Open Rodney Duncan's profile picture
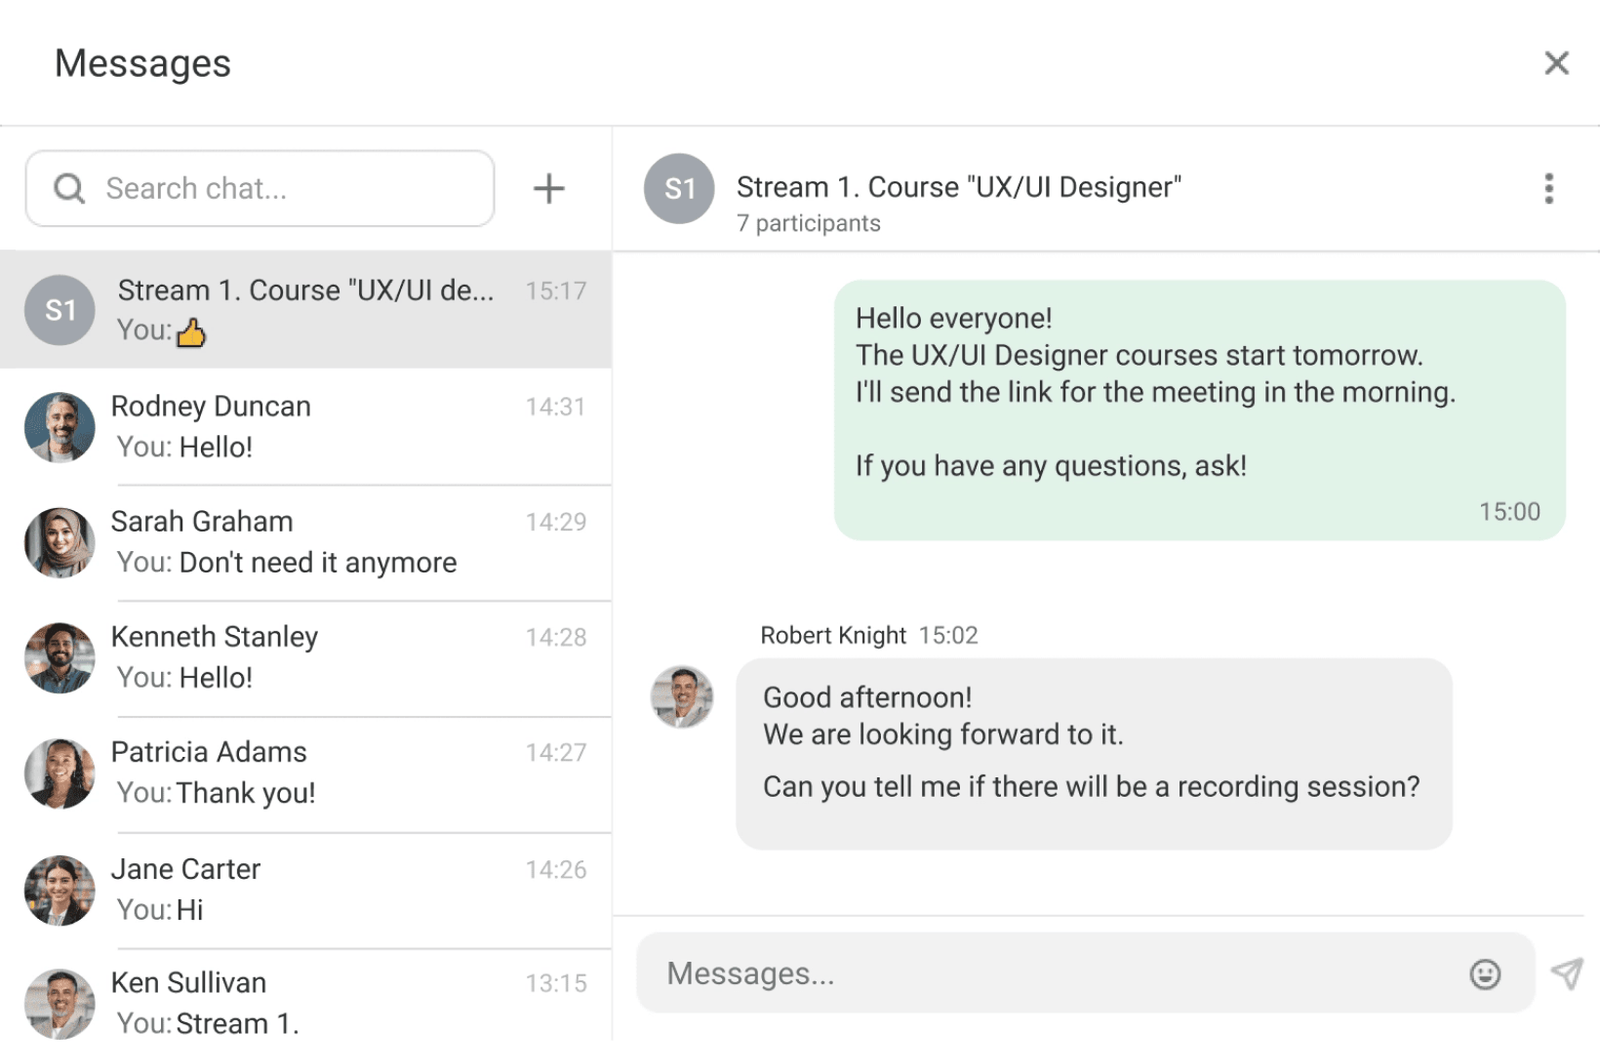1600x1063 pixels. (59, 427)
